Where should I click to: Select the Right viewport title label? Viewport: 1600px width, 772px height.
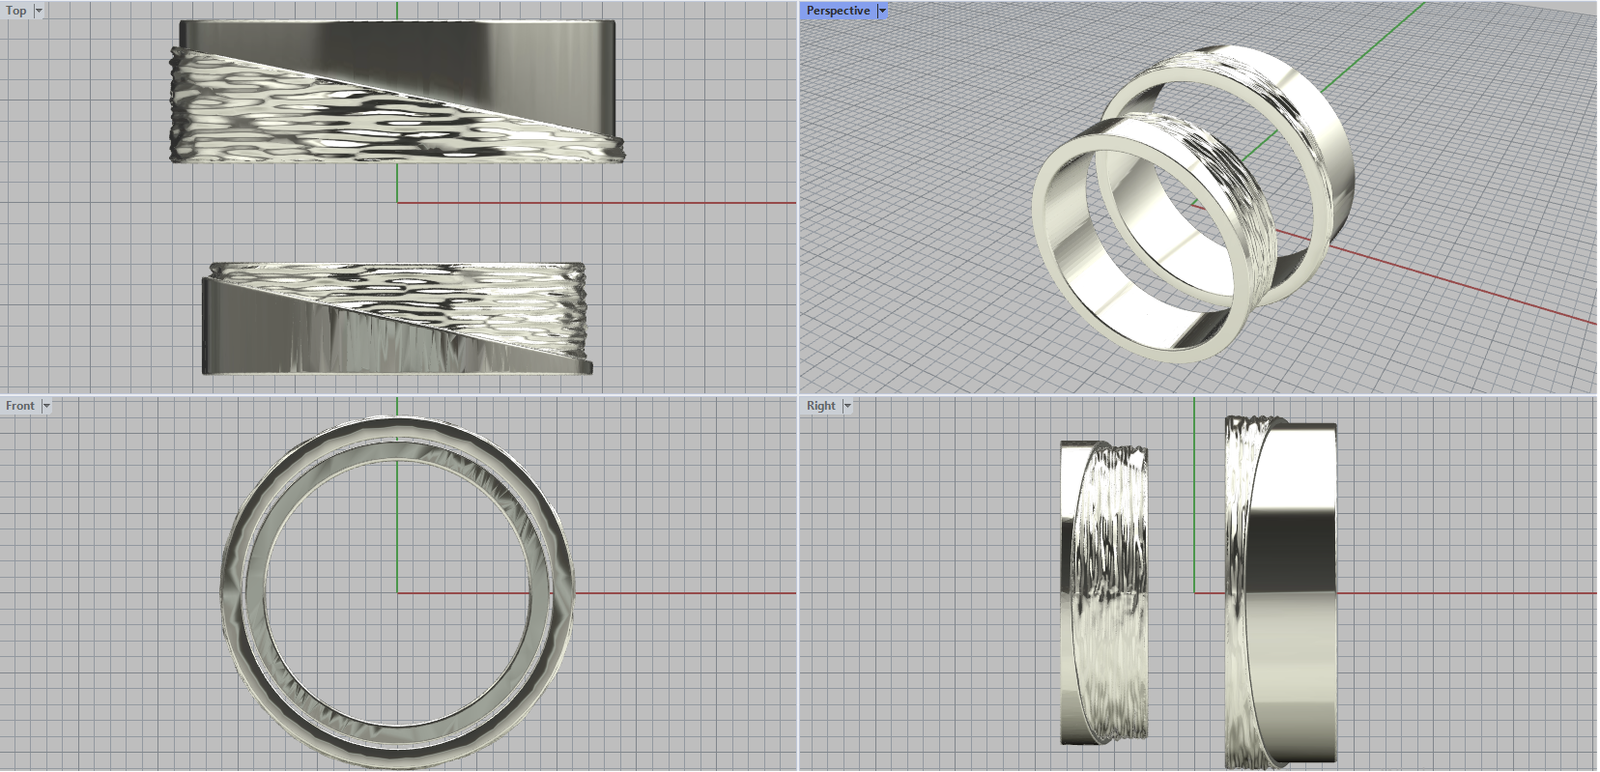[820, 405]
